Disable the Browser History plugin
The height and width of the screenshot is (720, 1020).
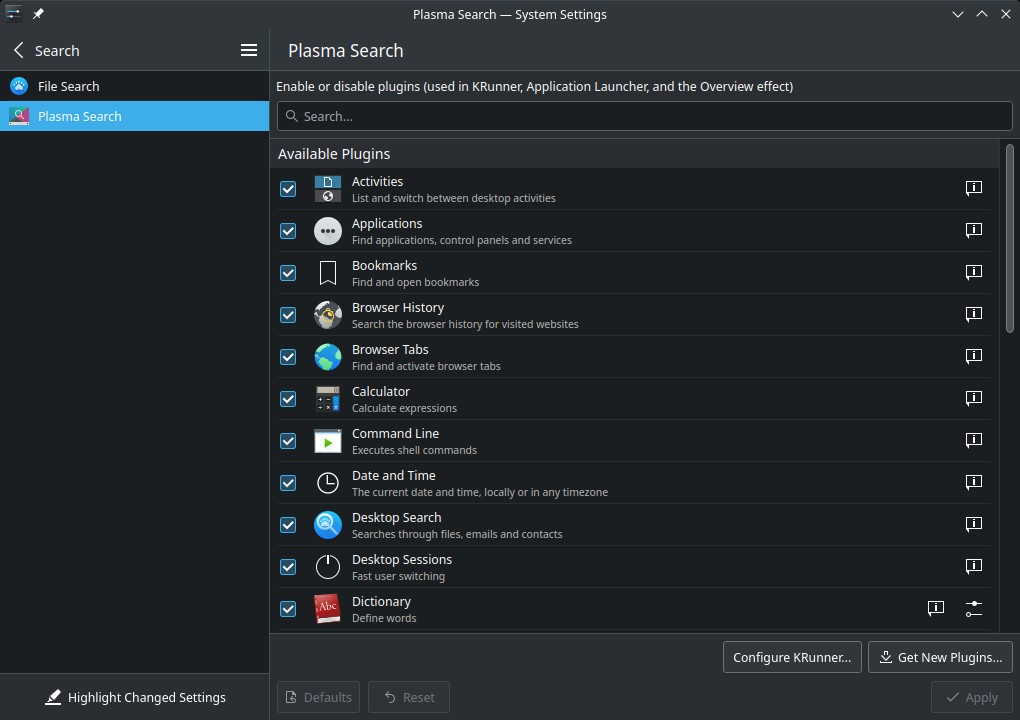pos(288,315)
